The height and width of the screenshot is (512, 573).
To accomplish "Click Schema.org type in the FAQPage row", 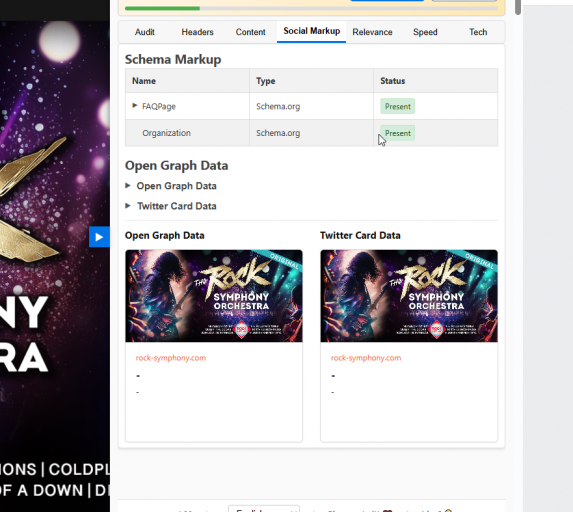I will click(x=278, y=106).
